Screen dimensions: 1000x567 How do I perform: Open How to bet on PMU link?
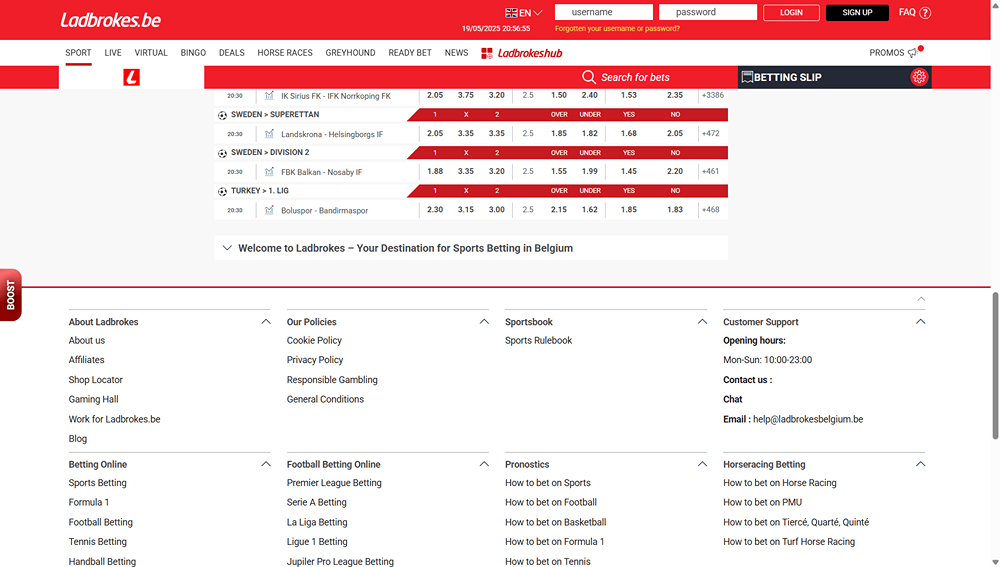point(763,502)
